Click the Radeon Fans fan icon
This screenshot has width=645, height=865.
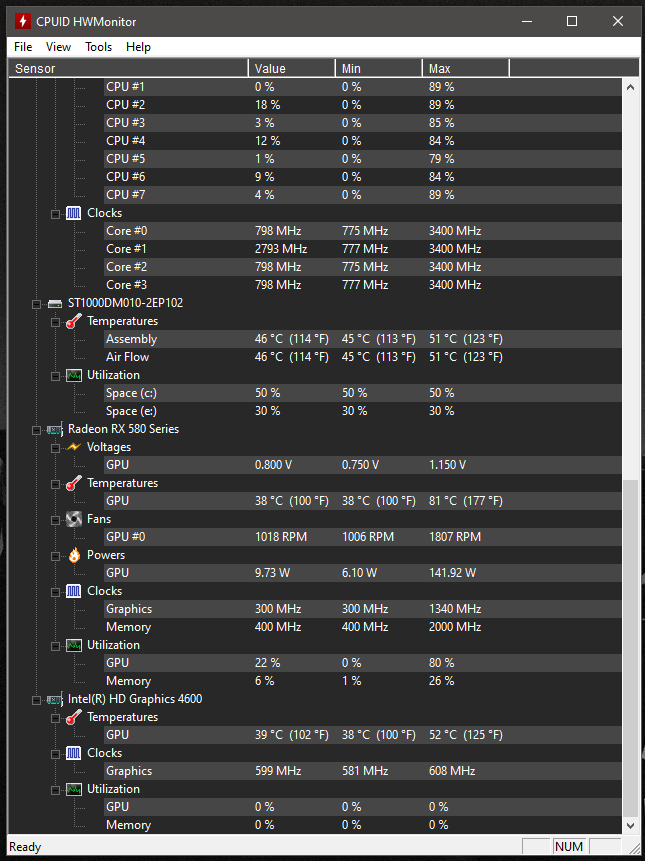click(x=73, y=519)
